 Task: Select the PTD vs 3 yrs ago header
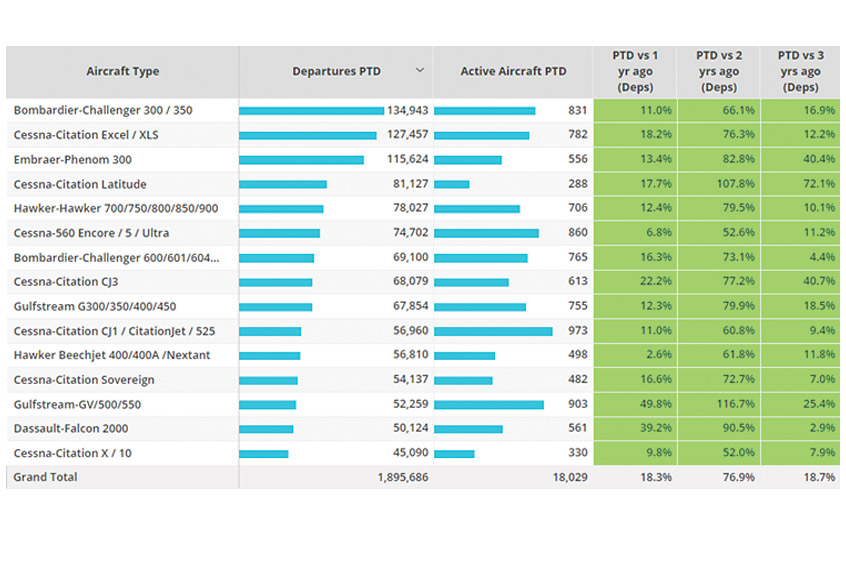(x=801, y=71)
